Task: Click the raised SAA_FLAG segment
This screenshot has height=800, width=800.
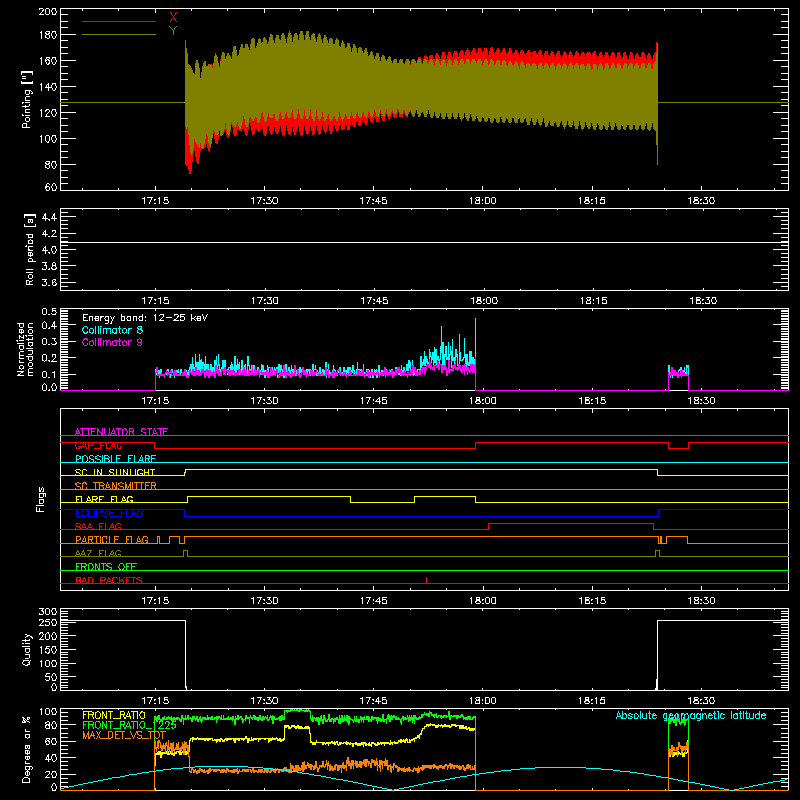Action: 571,524
